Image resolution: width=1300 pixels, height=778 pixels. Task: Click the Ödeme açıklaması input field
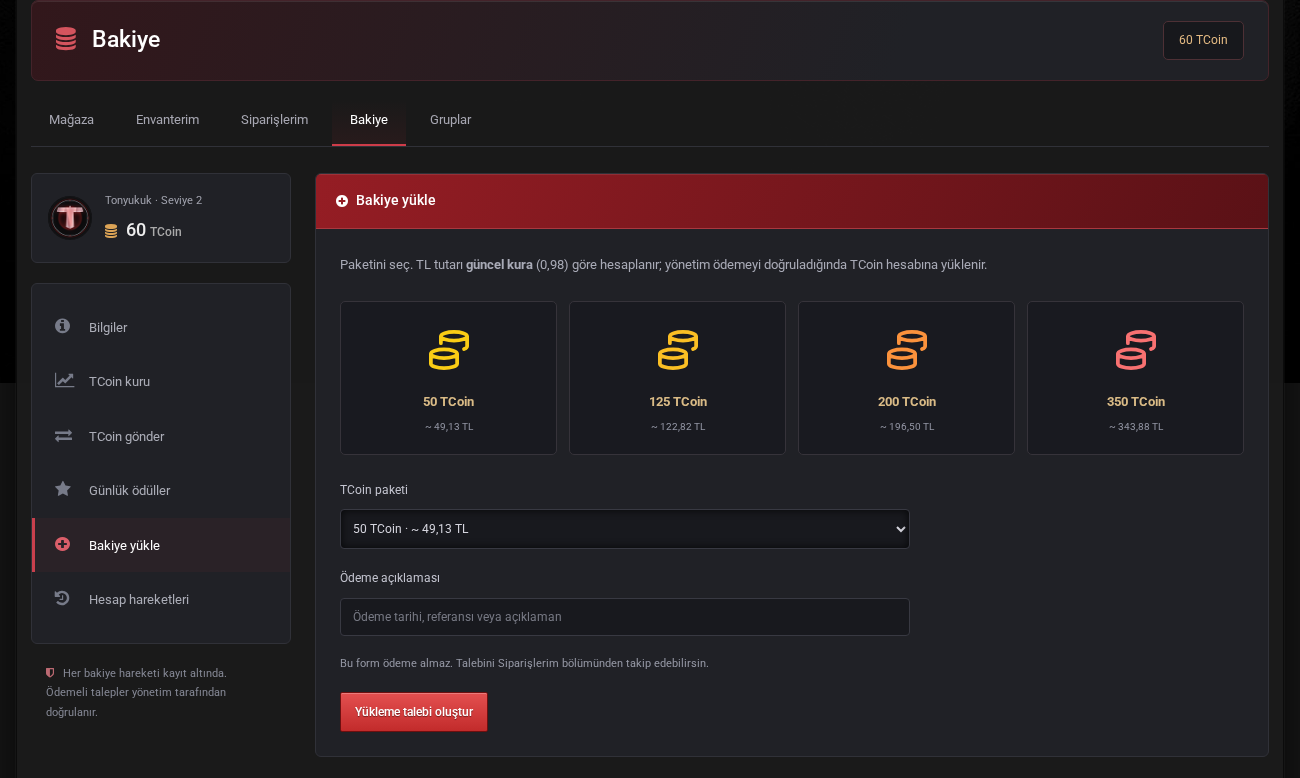click(x=625, y=617)
